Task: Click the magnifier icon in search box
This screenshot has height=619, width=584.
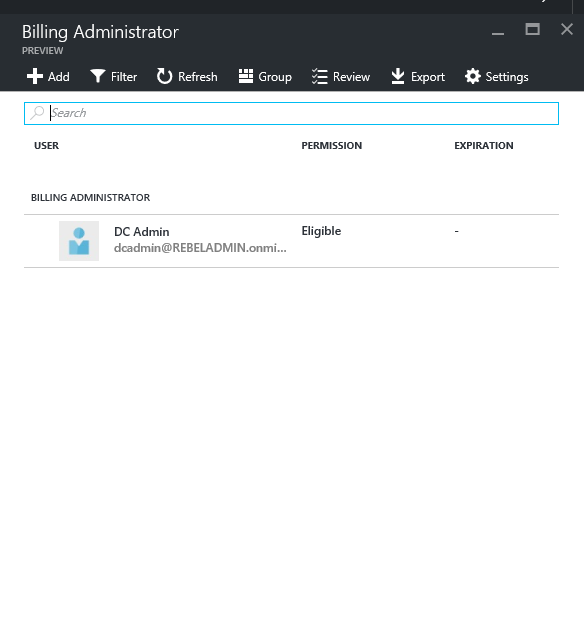Action: point(37,113)
